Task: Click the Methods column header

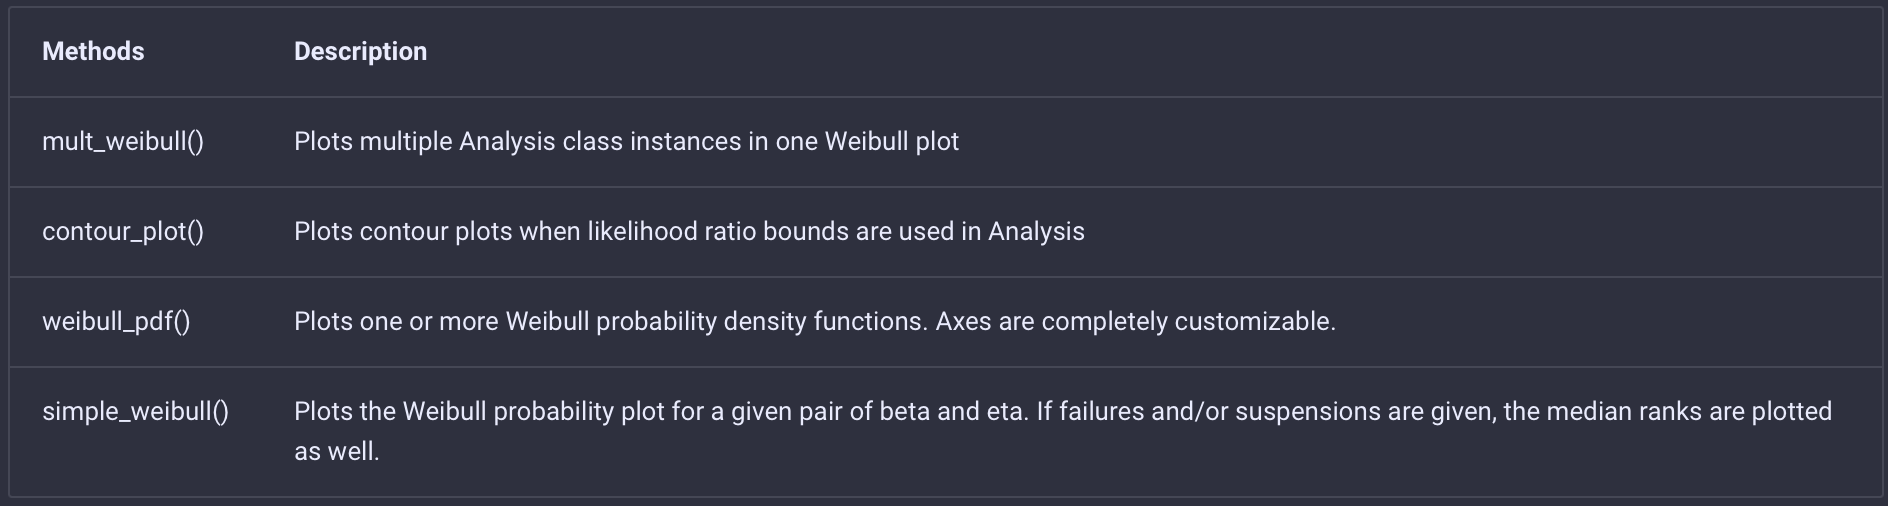Action: tap(93, 52)
